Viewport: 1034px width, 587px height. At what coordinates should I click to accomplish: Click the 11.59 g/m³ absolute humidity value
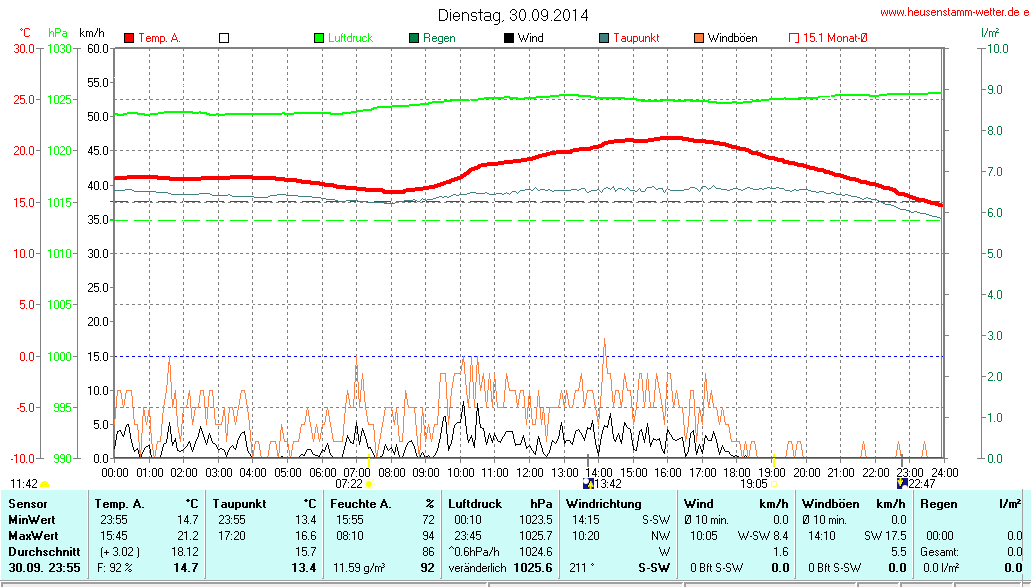coord(359,568)
